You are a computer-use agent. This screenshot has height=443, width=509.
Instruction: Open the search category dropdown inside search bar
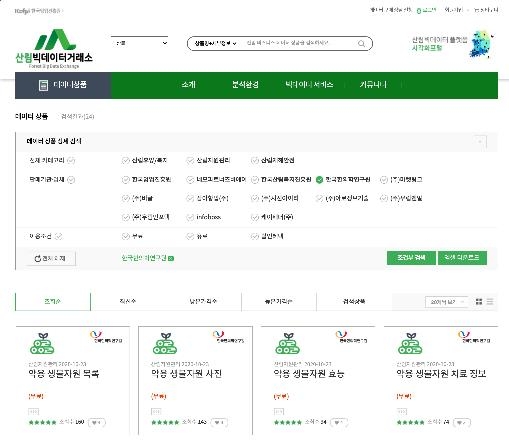(215, 43)
